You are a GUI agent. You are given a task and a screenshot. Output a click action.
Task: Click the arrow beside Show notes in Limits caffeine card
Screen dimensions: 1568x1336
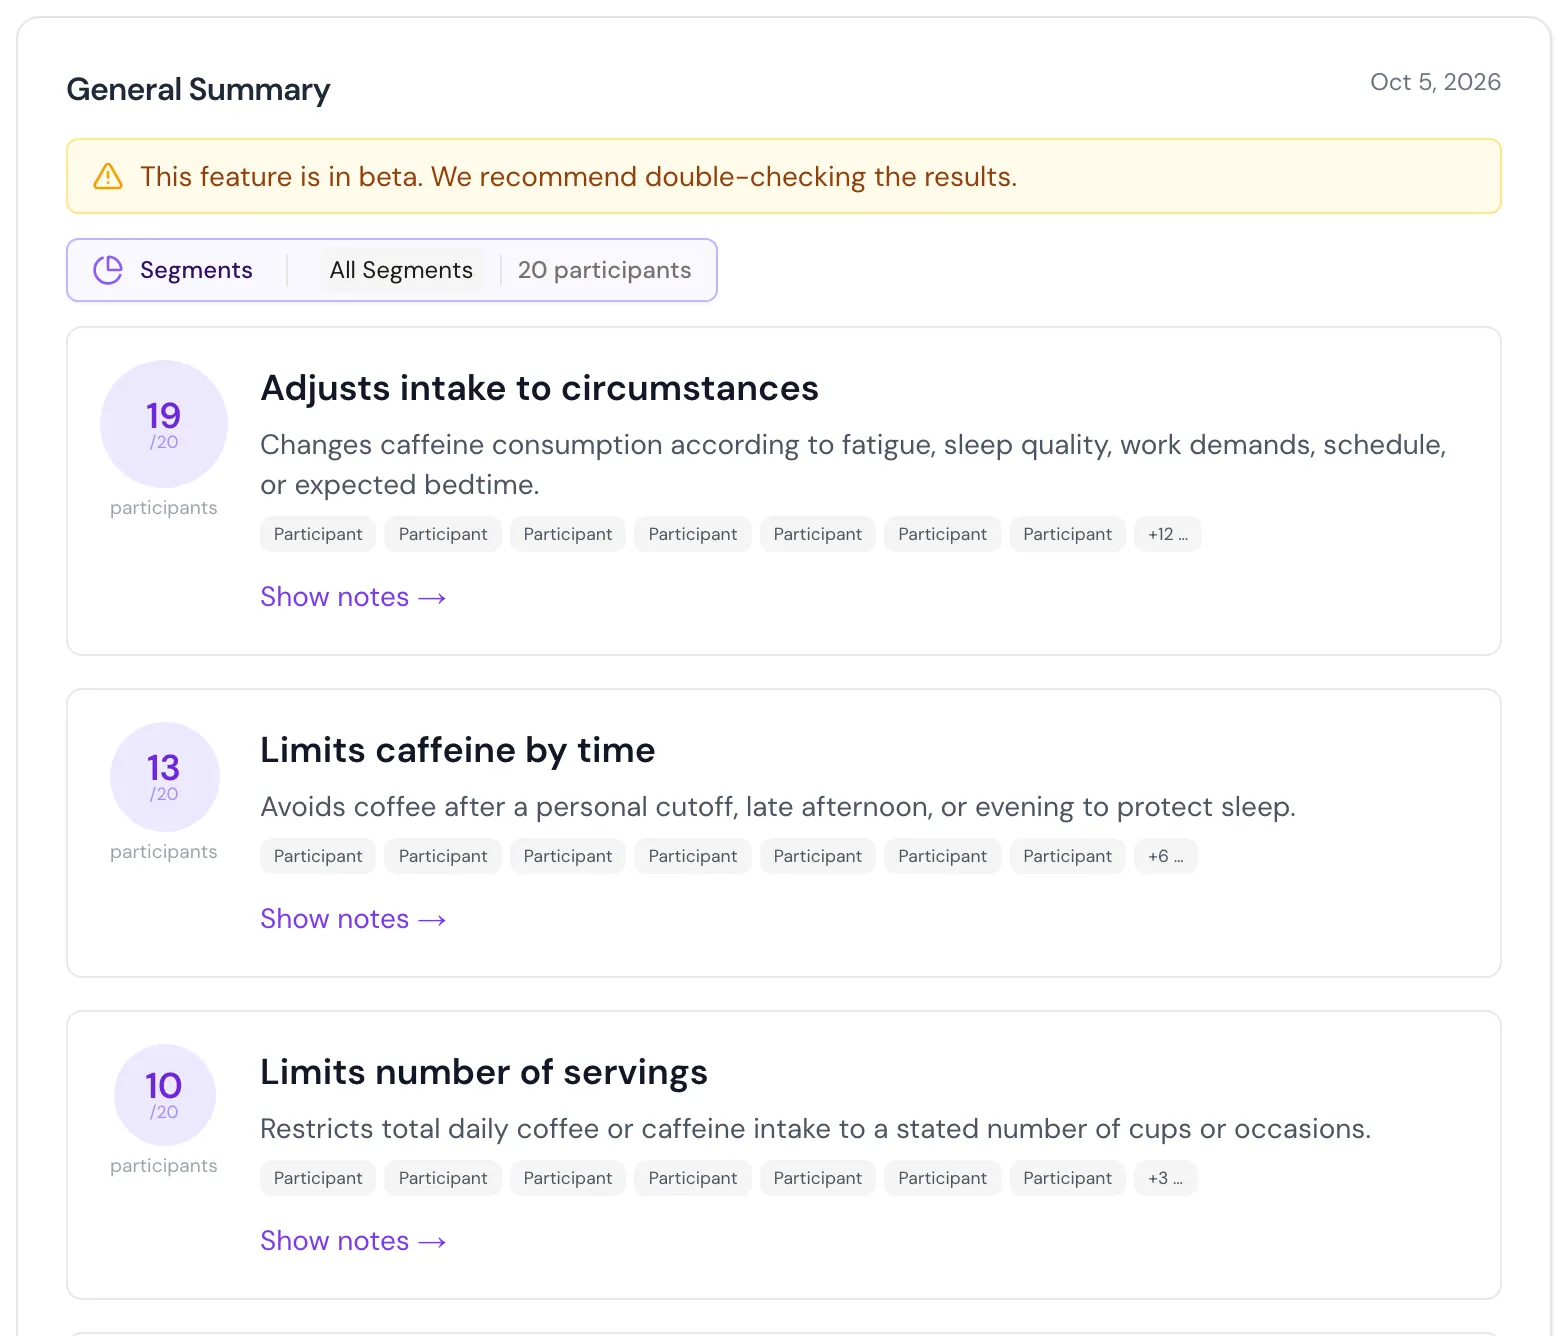click(432, 920)
